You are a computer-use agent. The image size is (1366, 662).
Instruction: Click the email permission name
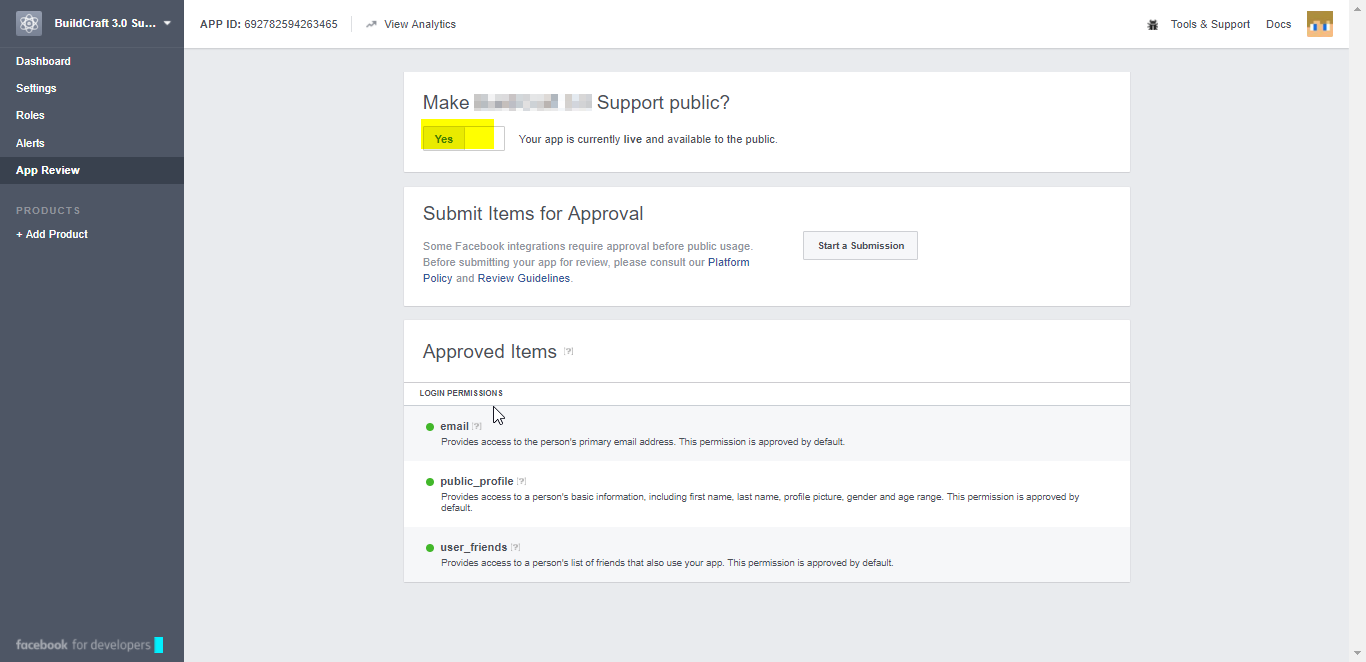pos(454,426)
